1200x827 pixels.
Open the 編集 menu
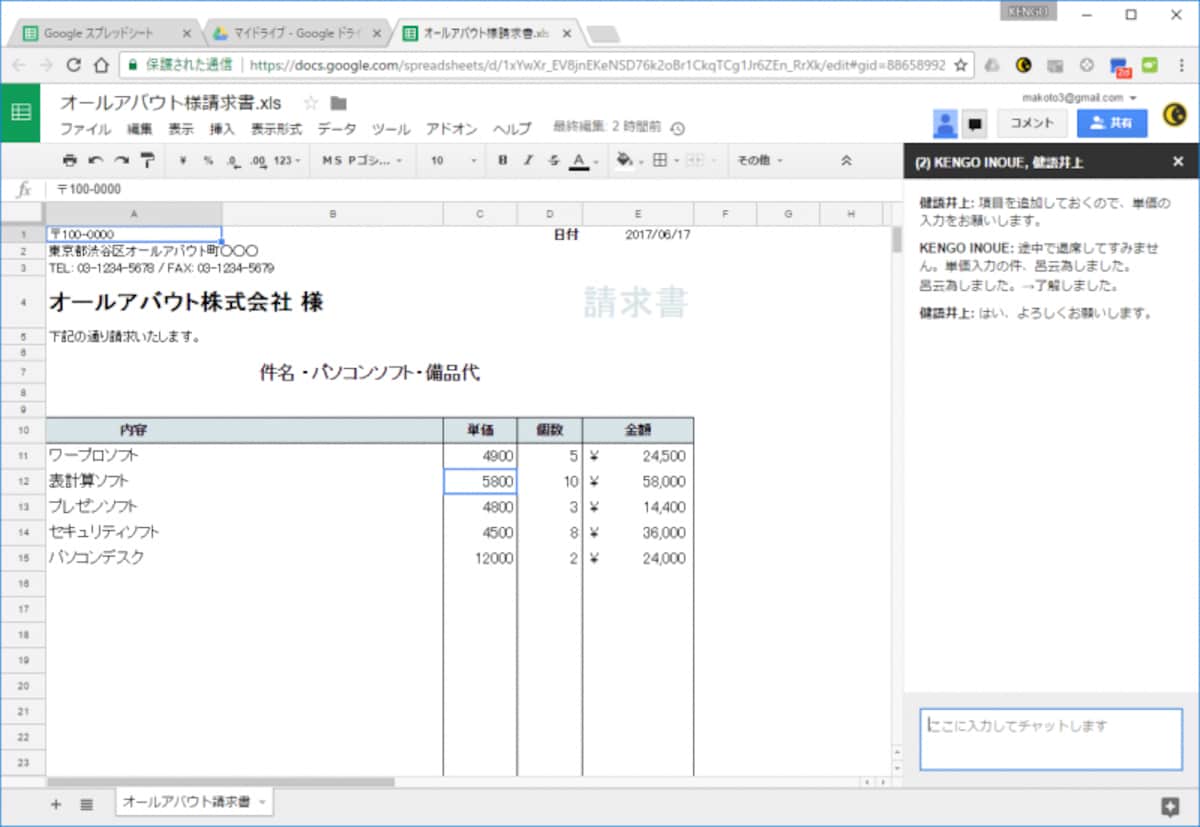coord(140,129)
